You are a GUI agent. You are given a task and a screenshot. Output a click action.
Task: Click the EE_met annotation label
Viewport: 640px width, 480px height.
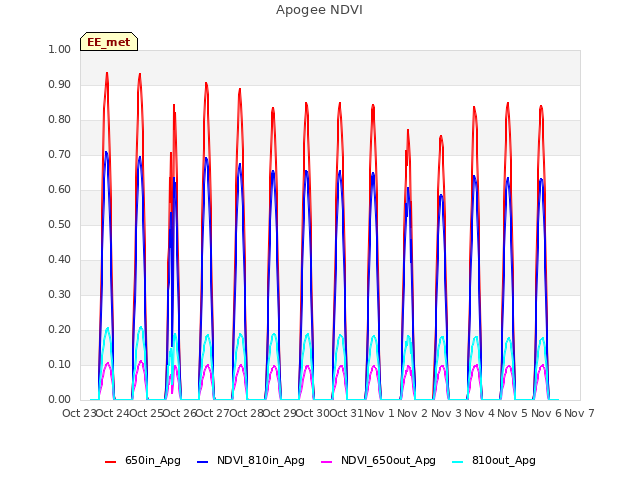coord(109,42)
